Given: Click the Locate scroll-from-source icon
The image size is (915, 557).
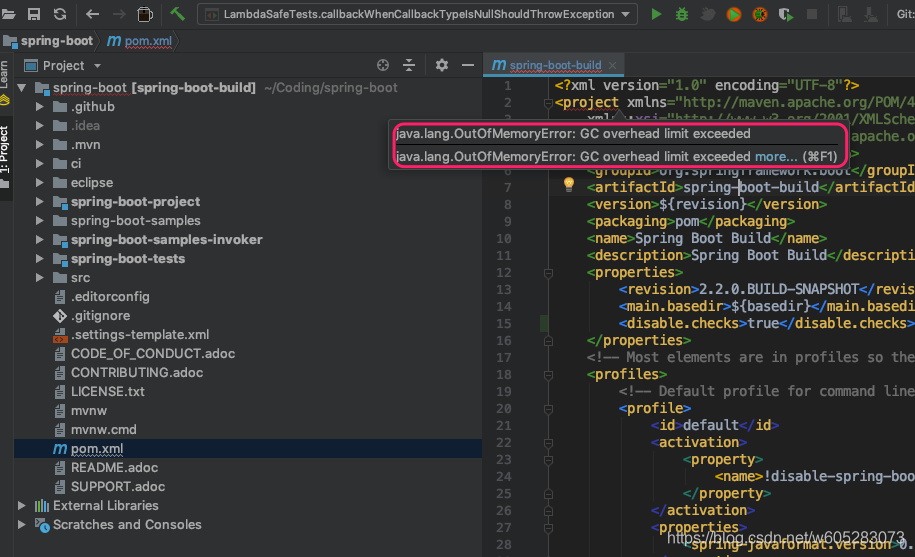Looking at the screenshot, I should coord(383,65).
